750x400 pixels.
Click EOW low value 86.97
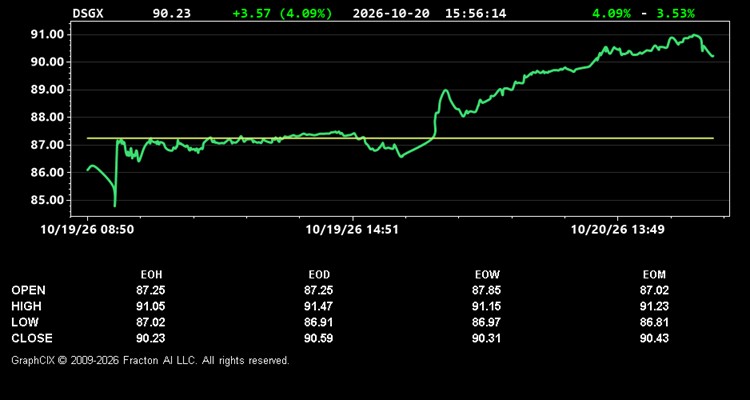486,322
